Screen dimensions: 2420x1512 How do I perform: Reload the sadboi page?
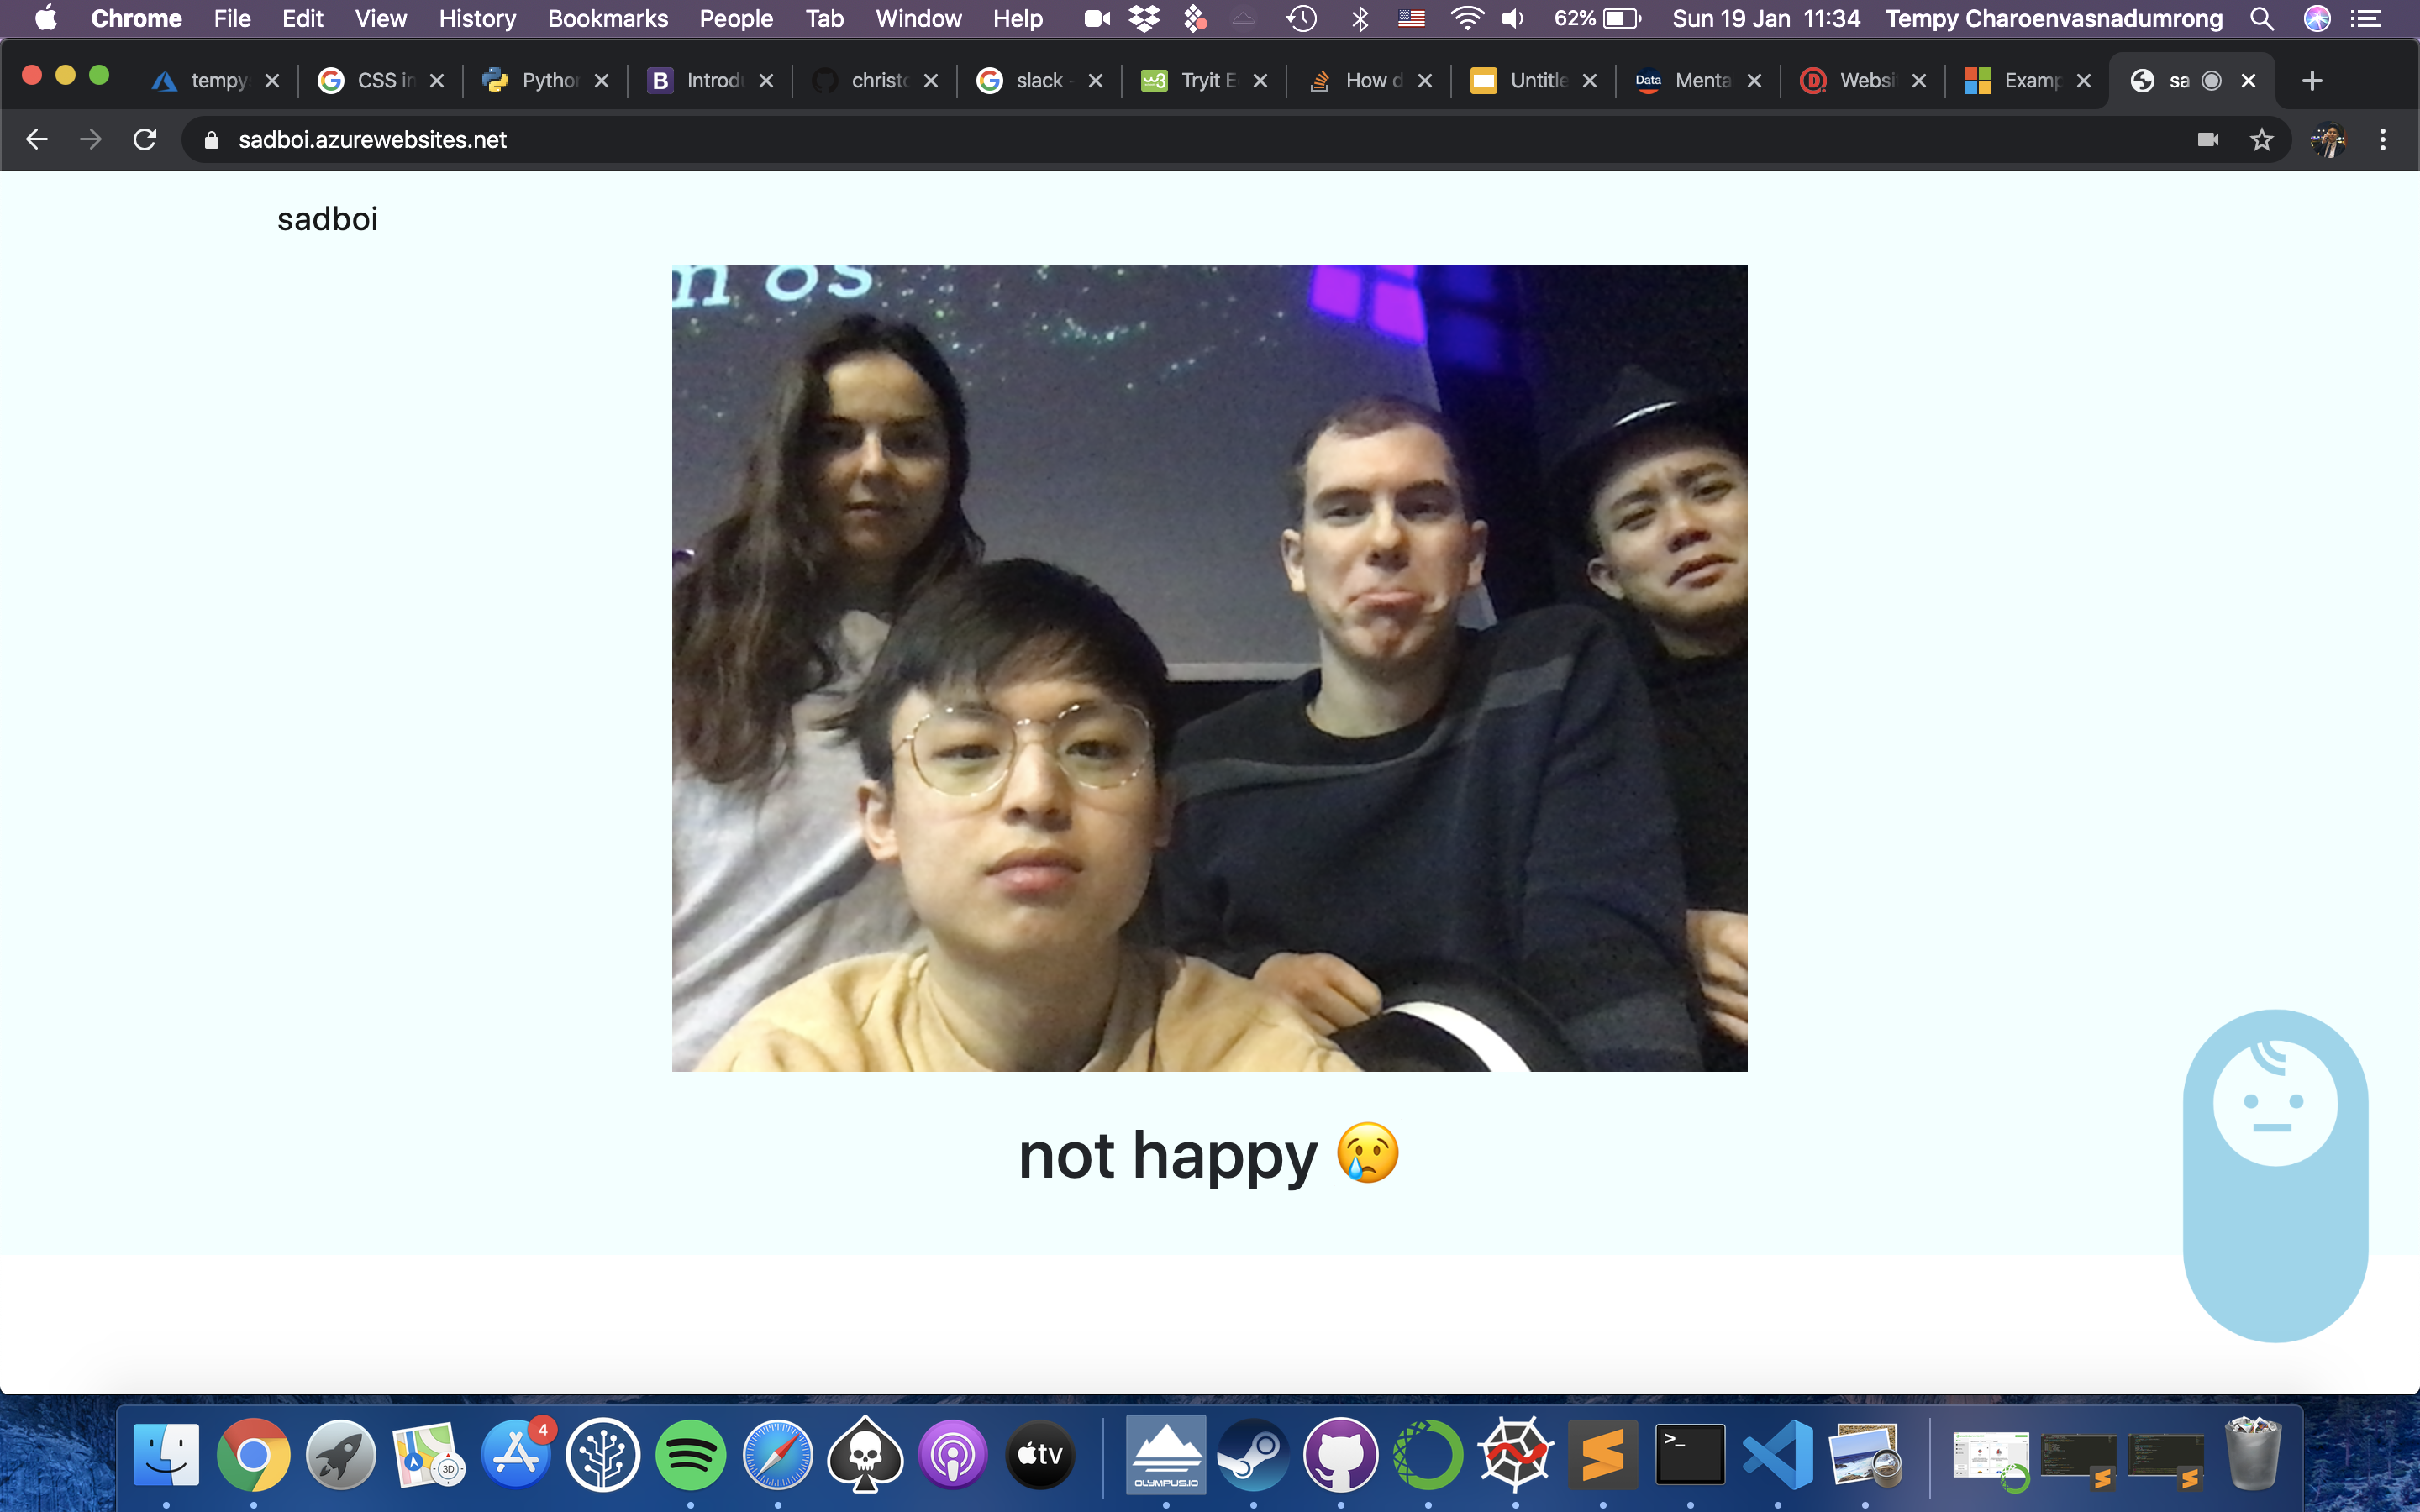tap(145, 139)
